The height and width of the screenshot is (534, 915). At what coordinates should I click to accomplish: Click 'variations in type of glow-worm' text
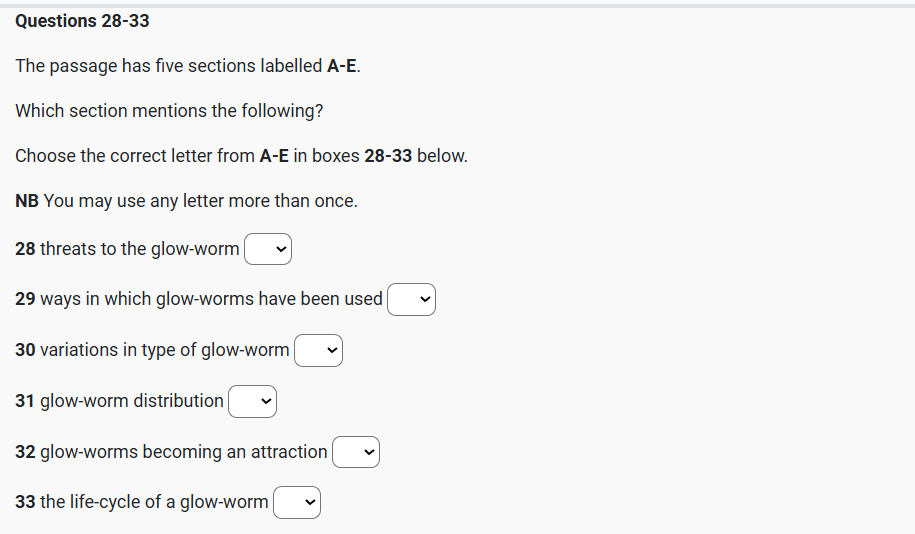(x=164, y=350)
